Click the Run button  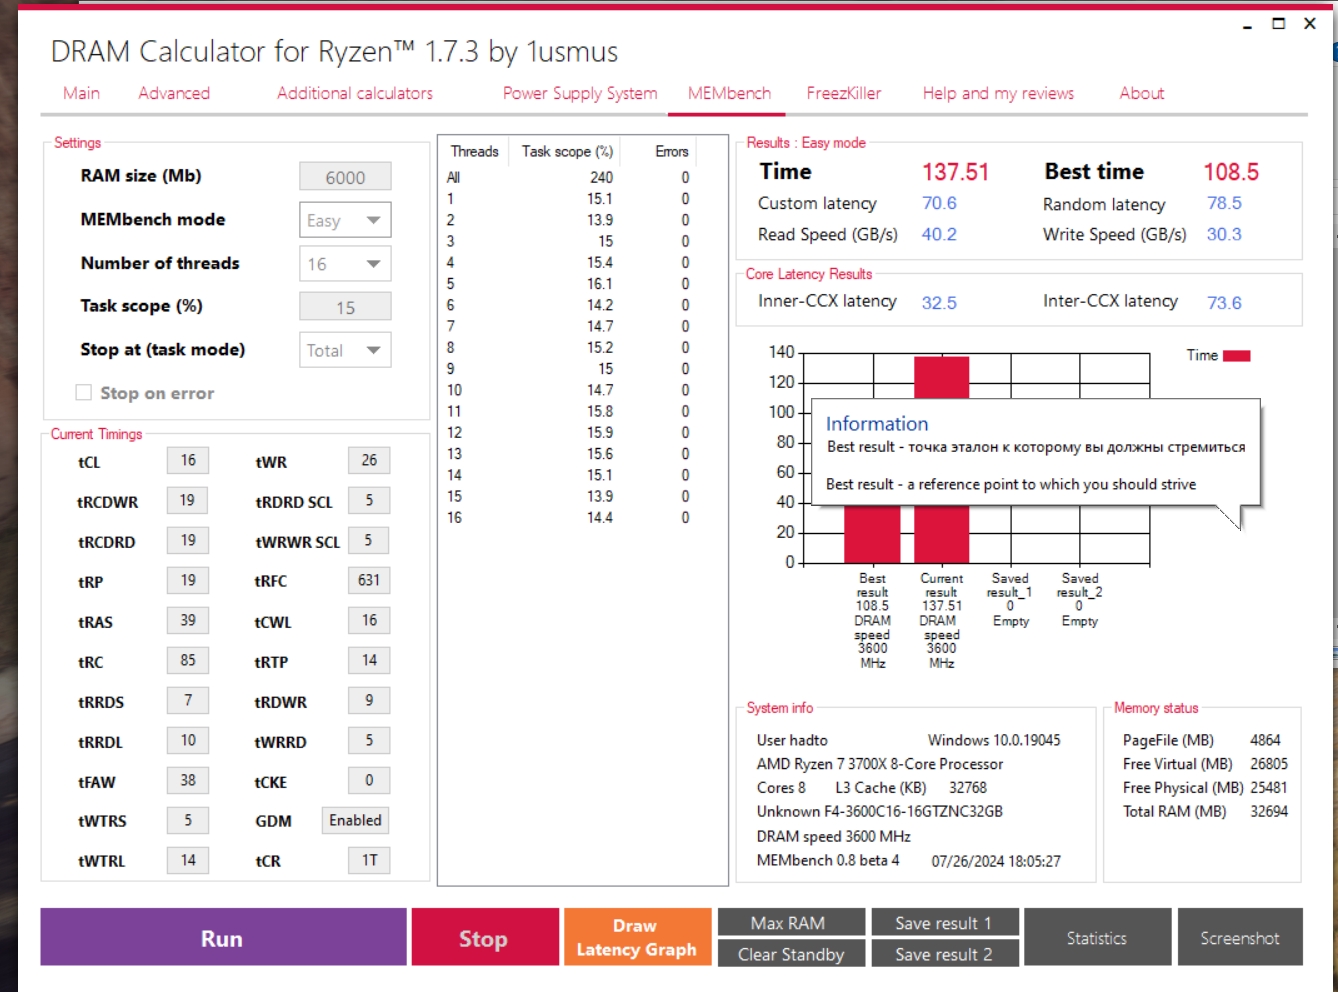(x=221, y=936)
